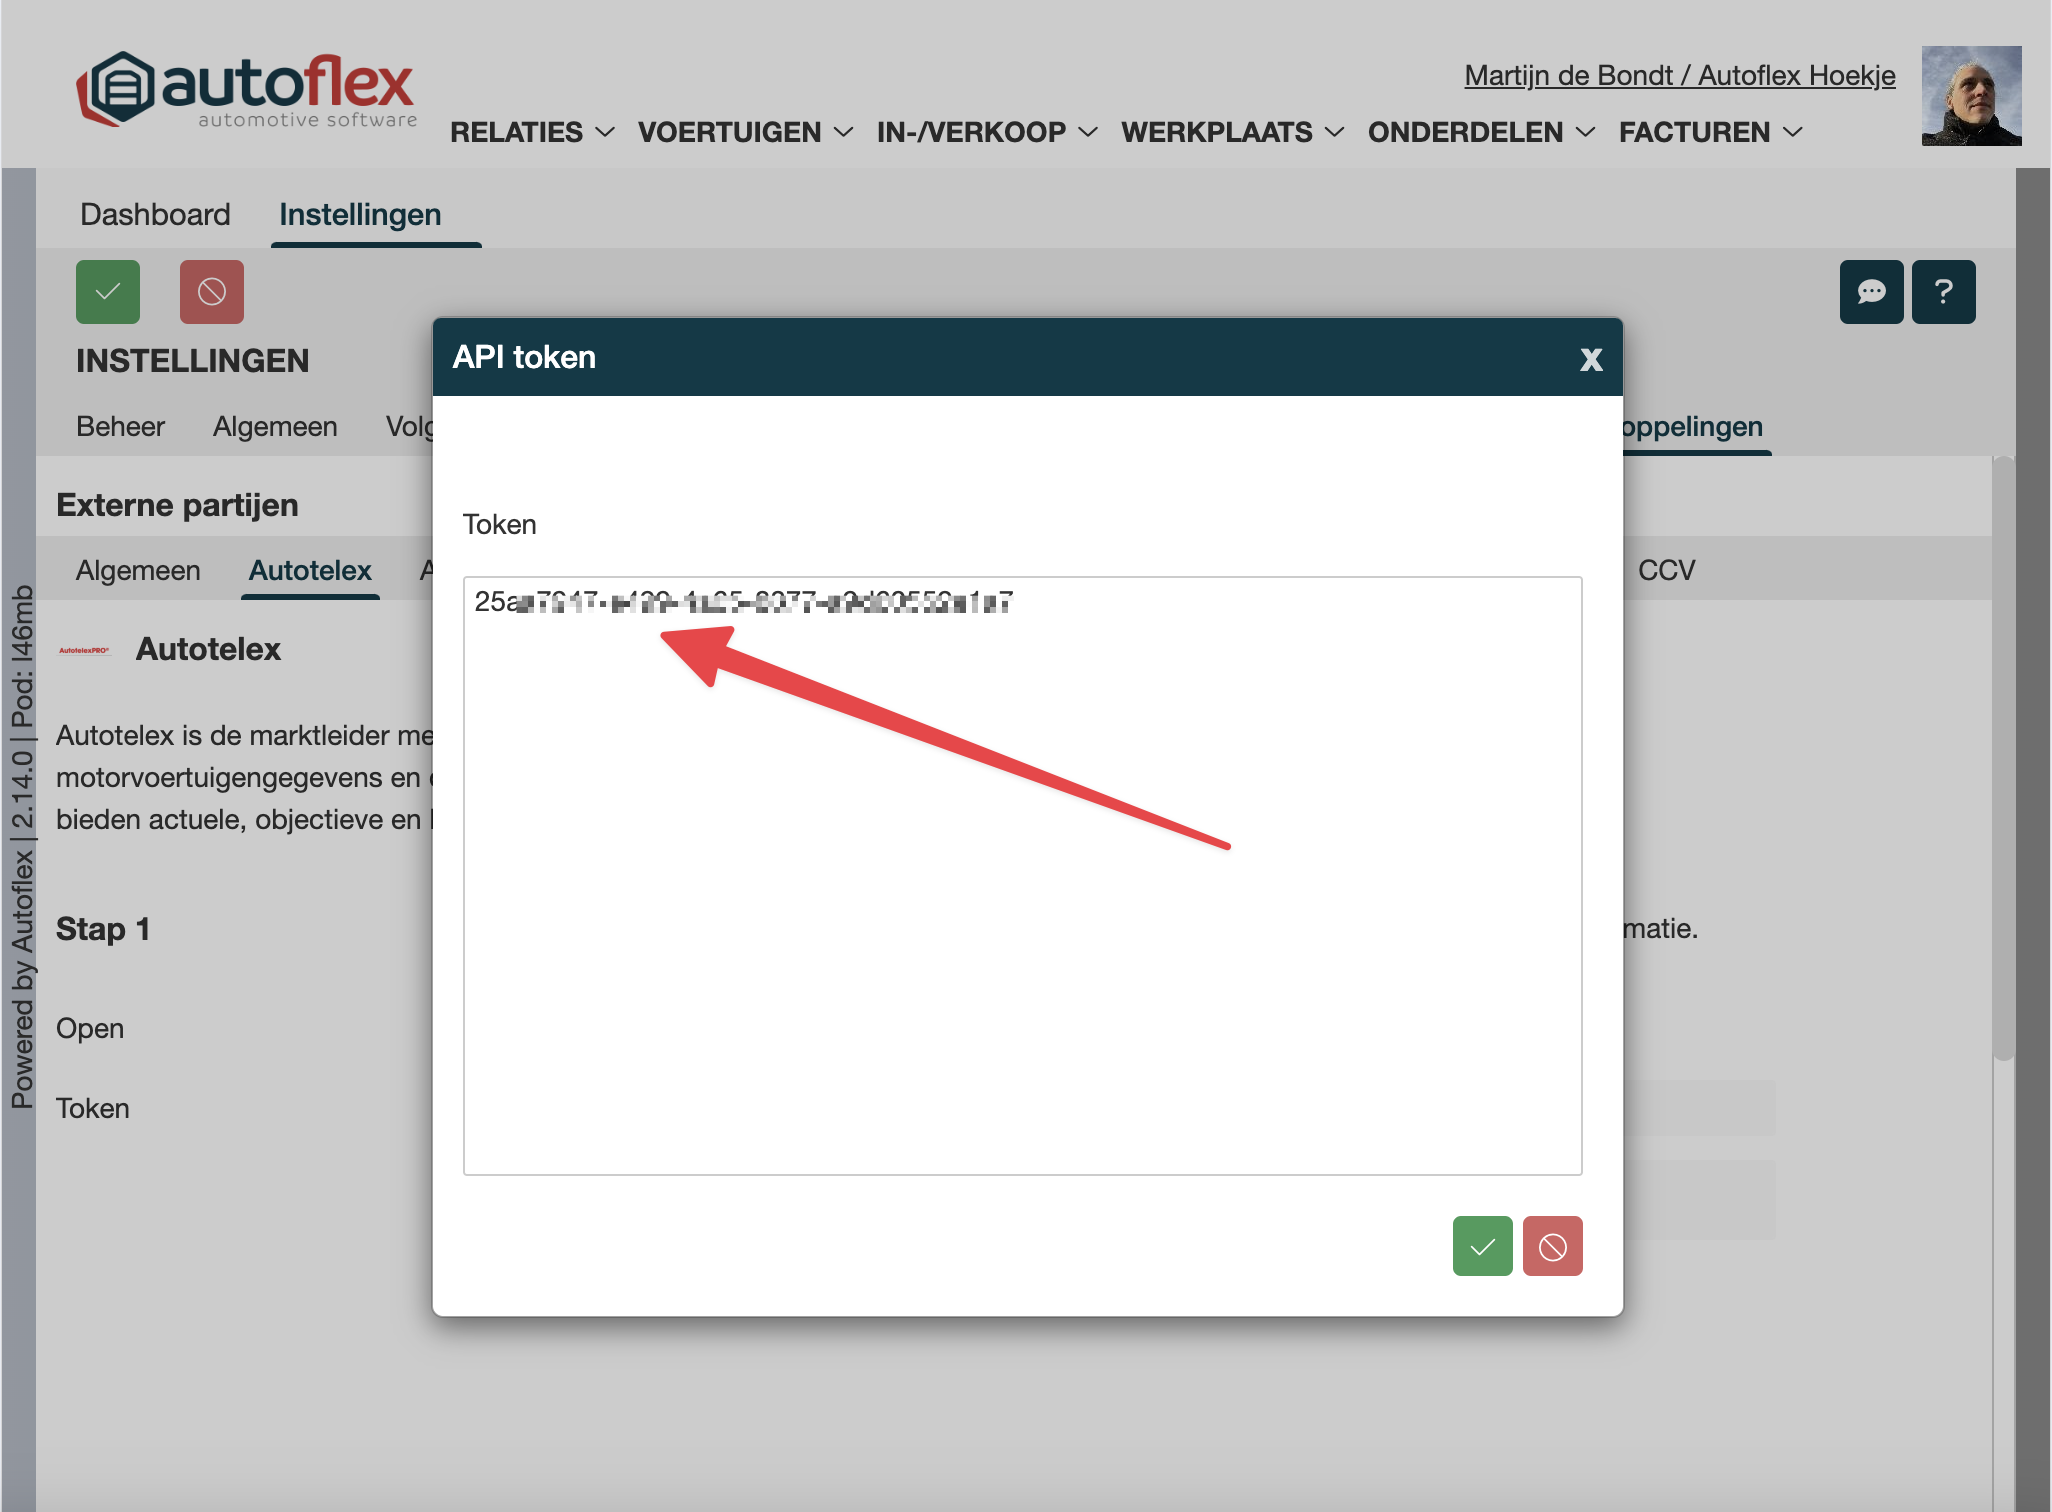Open the WERKPLAATS dropdown menu
2052x1512 pixels.
[1232, 132]
